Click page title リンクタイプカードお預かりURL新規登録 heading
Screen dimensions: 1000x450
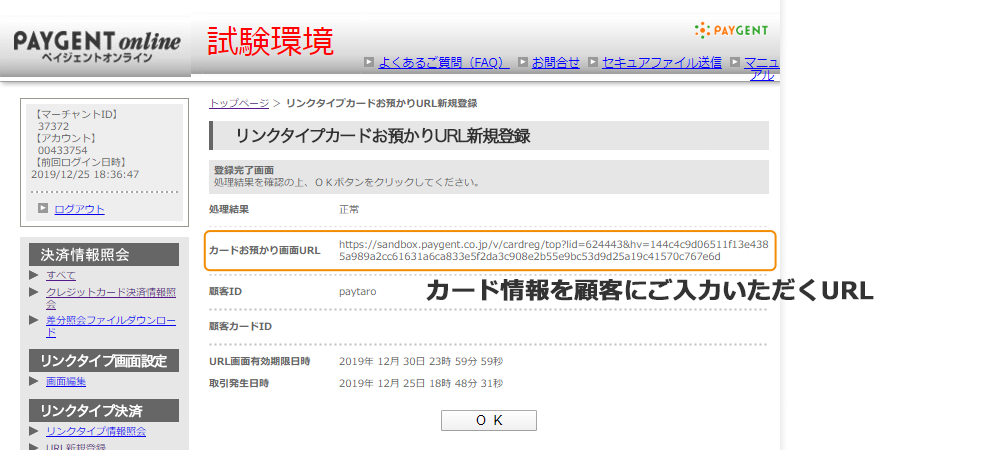point(383,136)
